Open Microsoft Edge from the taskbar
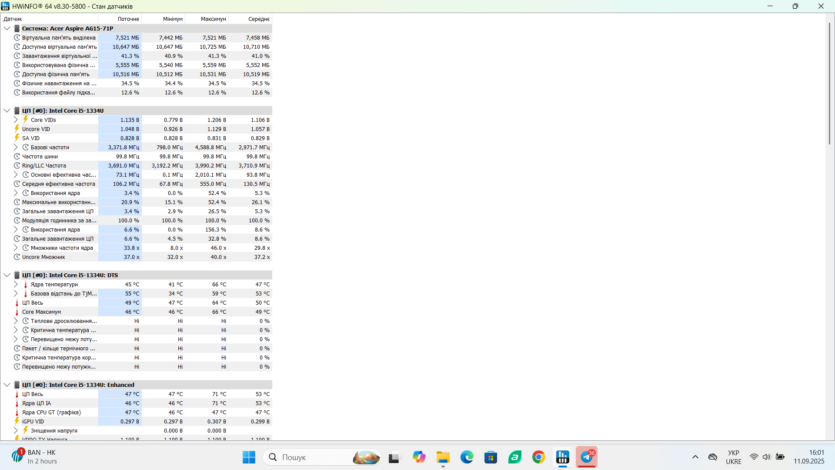The width and height of the screenshot is (835, 470). pos(467,457)
